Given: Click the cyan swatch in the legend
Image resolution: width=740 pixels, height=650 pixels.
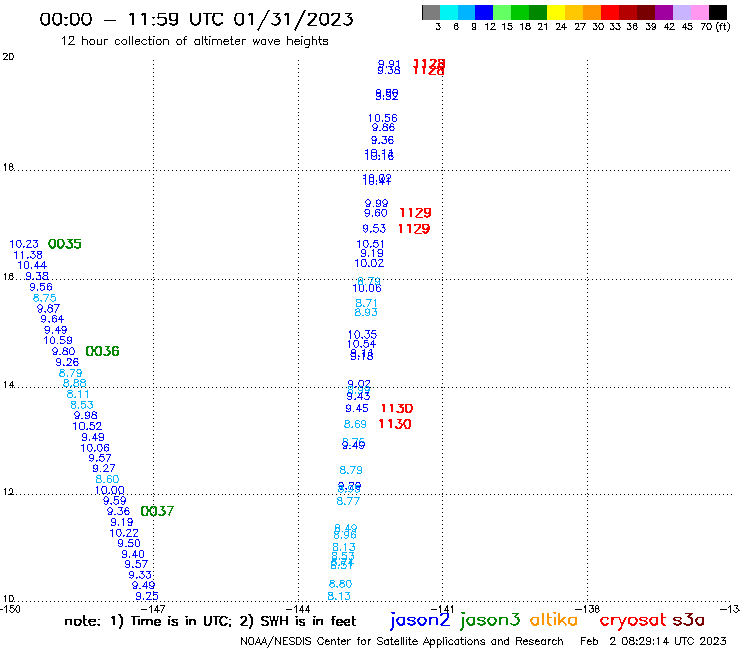Looking at the screenshot, I should pos(448,12).
